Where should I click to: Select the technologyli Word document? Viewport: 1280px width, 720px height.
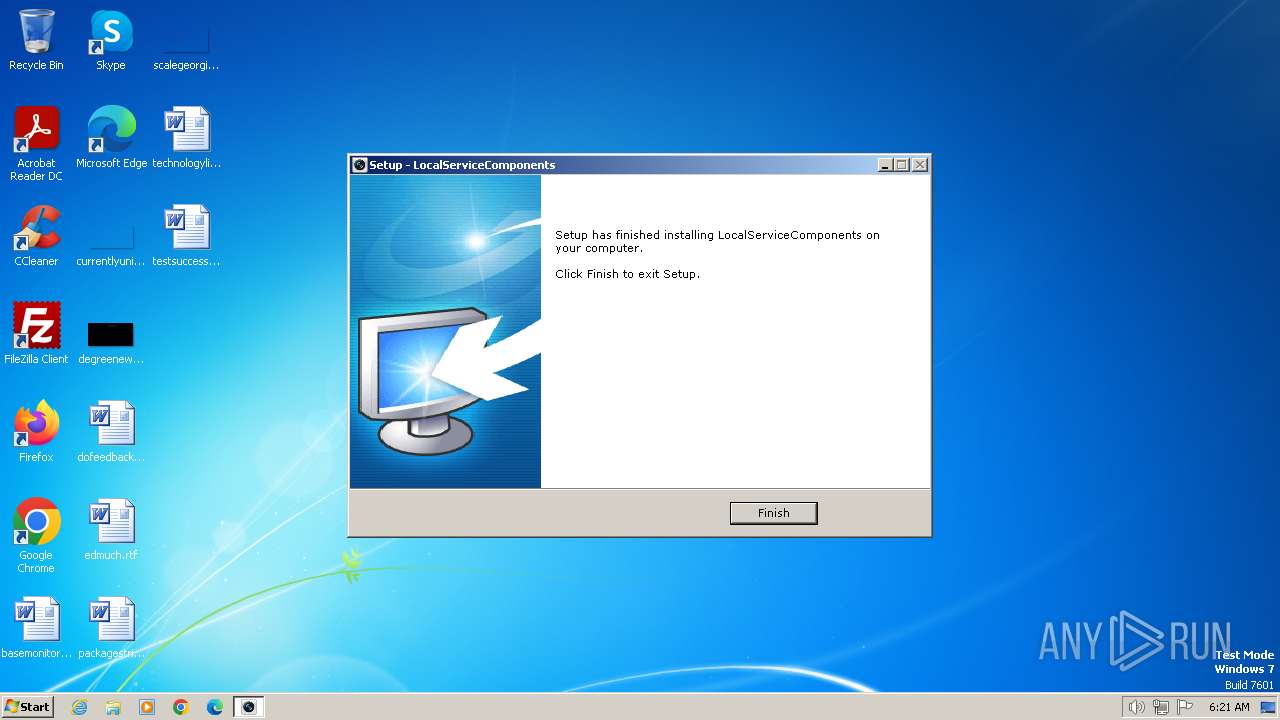point(186,138)
